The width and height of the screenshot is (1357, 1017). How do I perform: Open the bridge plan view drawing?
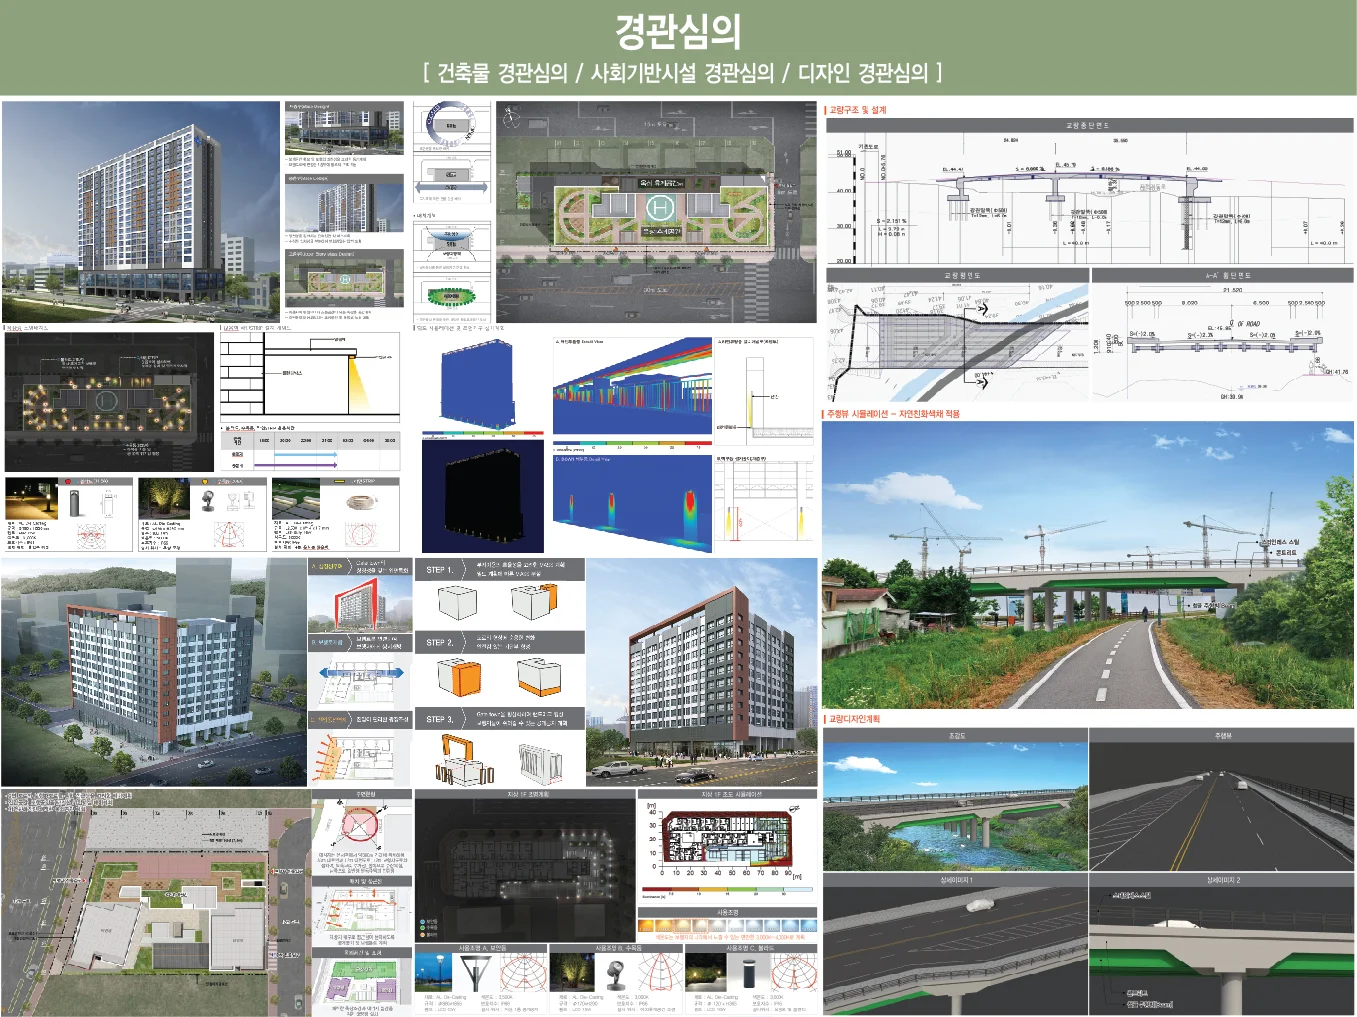click(x=956, y=342)
